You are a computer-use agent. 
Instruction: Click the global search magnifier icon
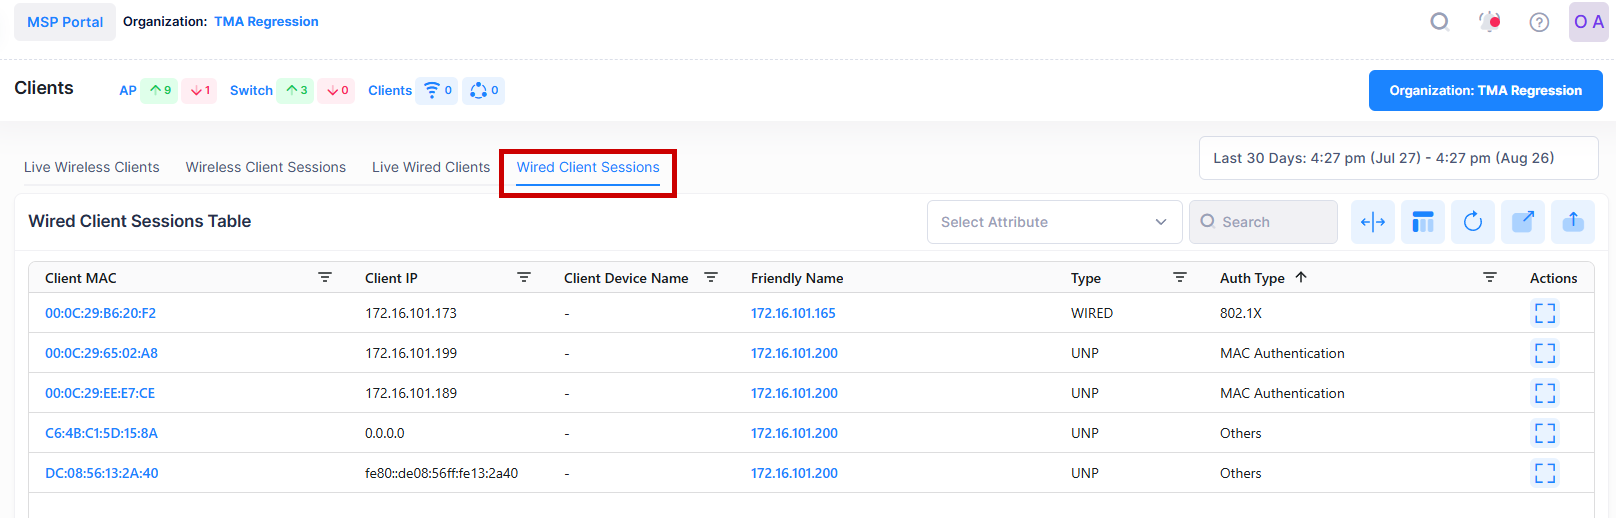point(1439,22)
